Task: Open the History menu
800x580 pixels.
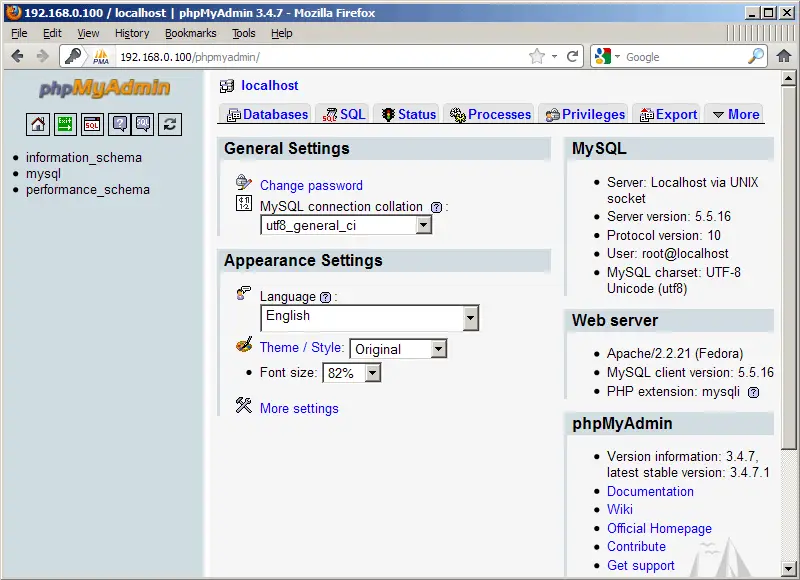Action: (132, 33)
